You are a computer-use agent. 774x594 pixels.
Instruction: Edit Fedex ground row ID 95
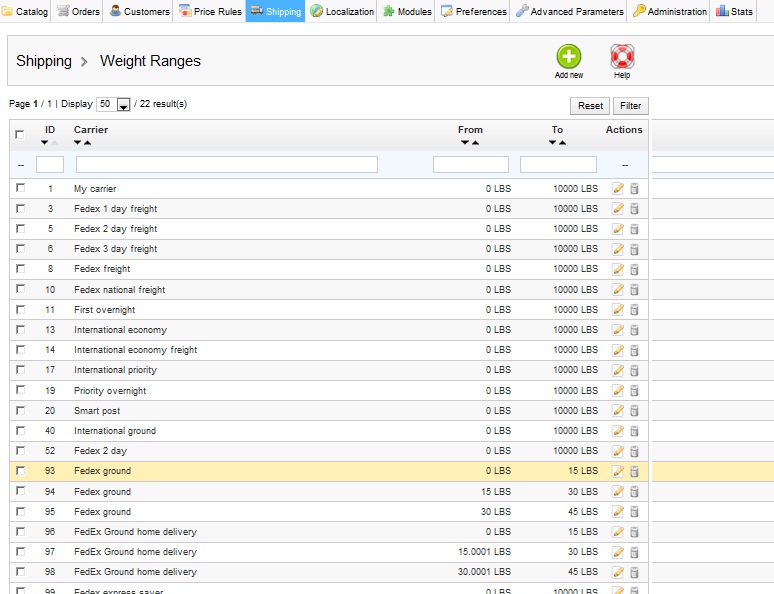tap(618, 512)
